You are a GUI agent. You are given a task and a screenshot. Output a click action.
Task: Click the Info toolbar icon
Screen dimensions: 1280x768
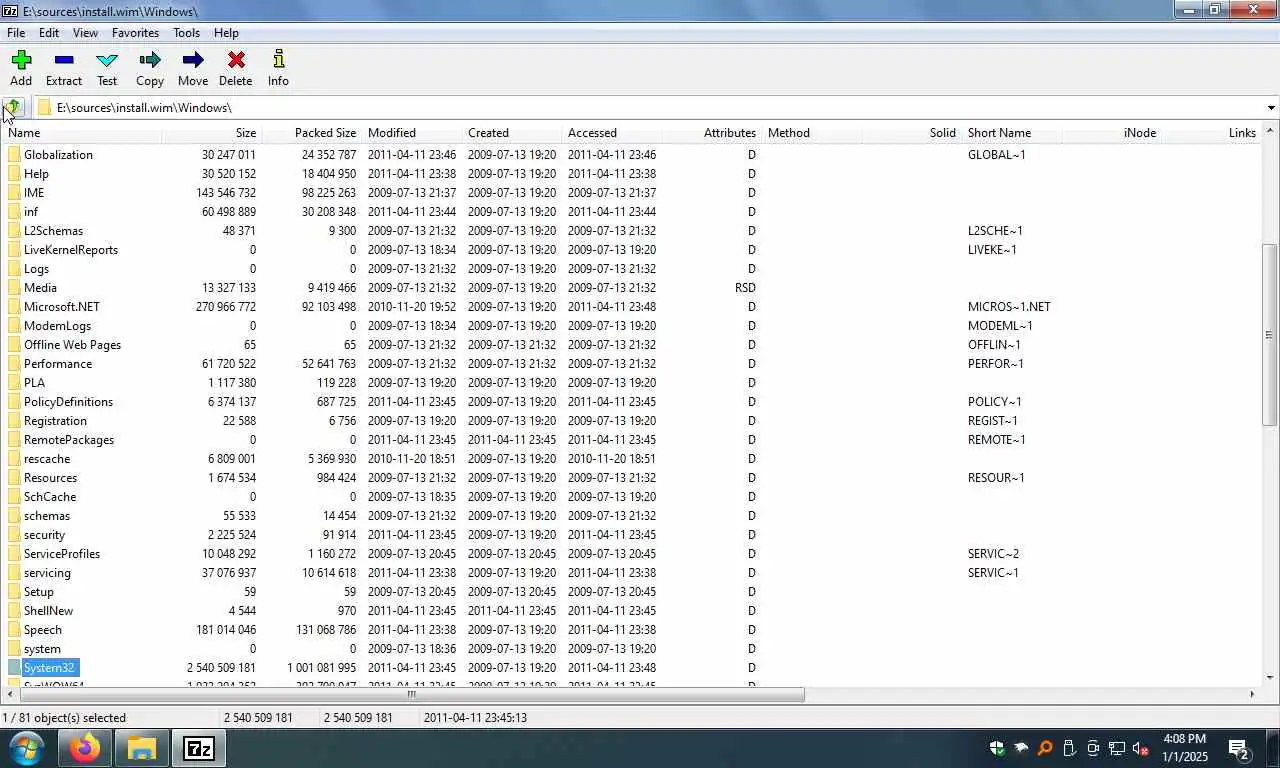278,68
